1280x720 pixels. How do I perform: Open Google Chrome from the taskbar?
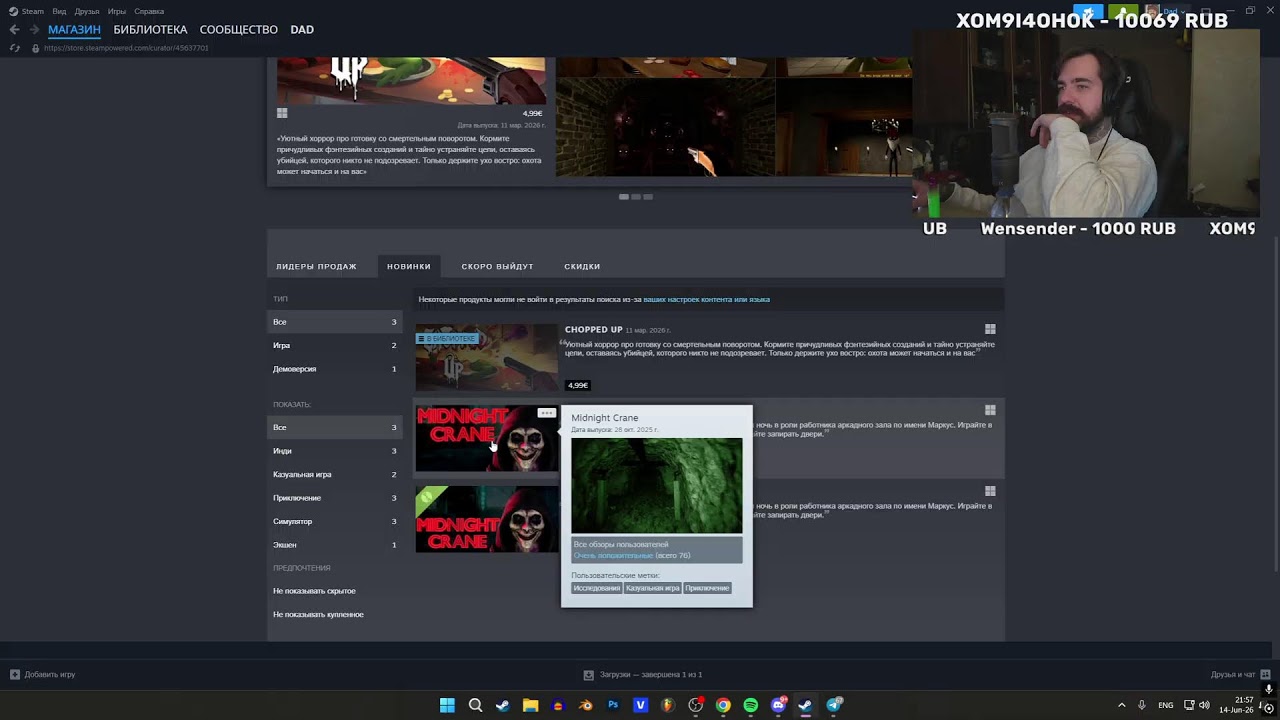point(723,705)
